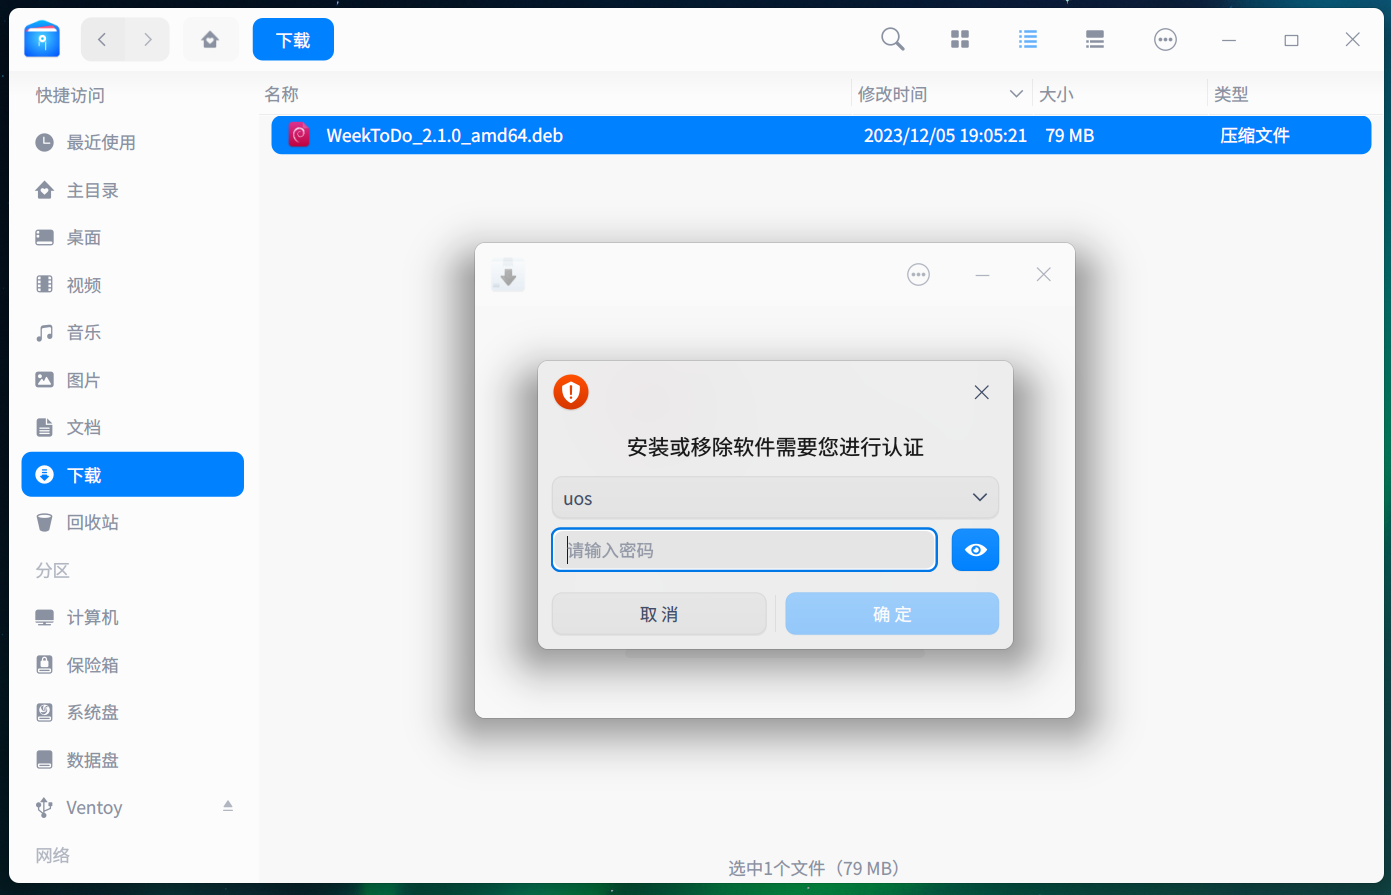Open 桌面 in the sidebar
Viewport: 1391px width, 895px height.
(132, 238)
